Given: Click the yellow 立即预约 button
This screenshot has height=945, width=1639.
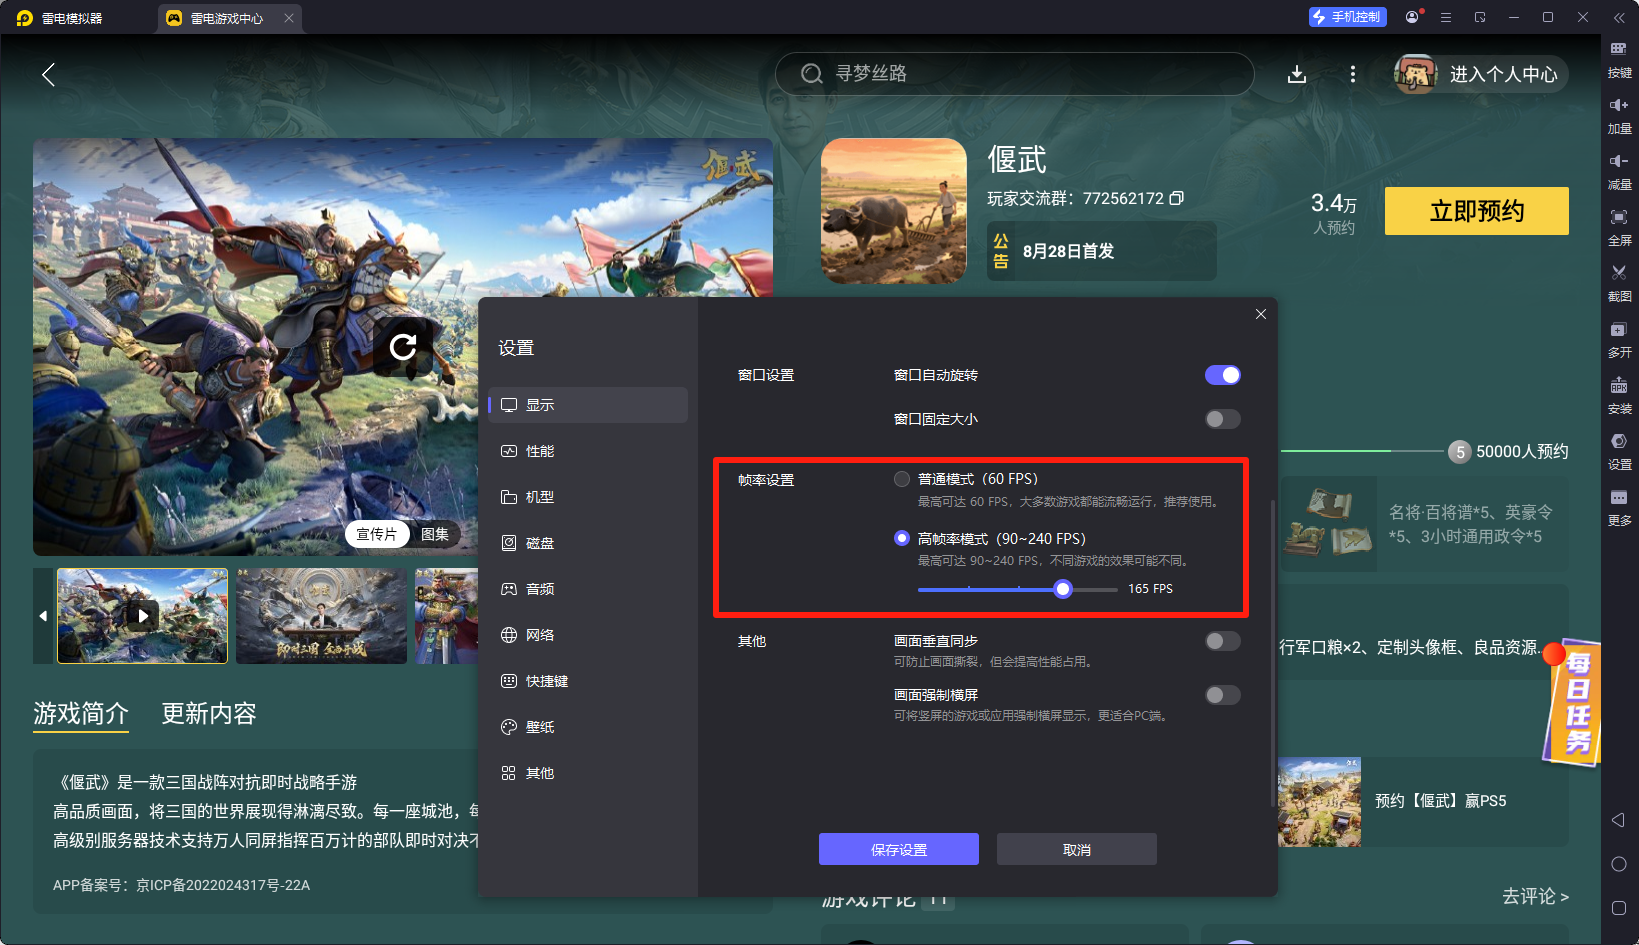Looking at the screenshot, I should (1477, 211).
